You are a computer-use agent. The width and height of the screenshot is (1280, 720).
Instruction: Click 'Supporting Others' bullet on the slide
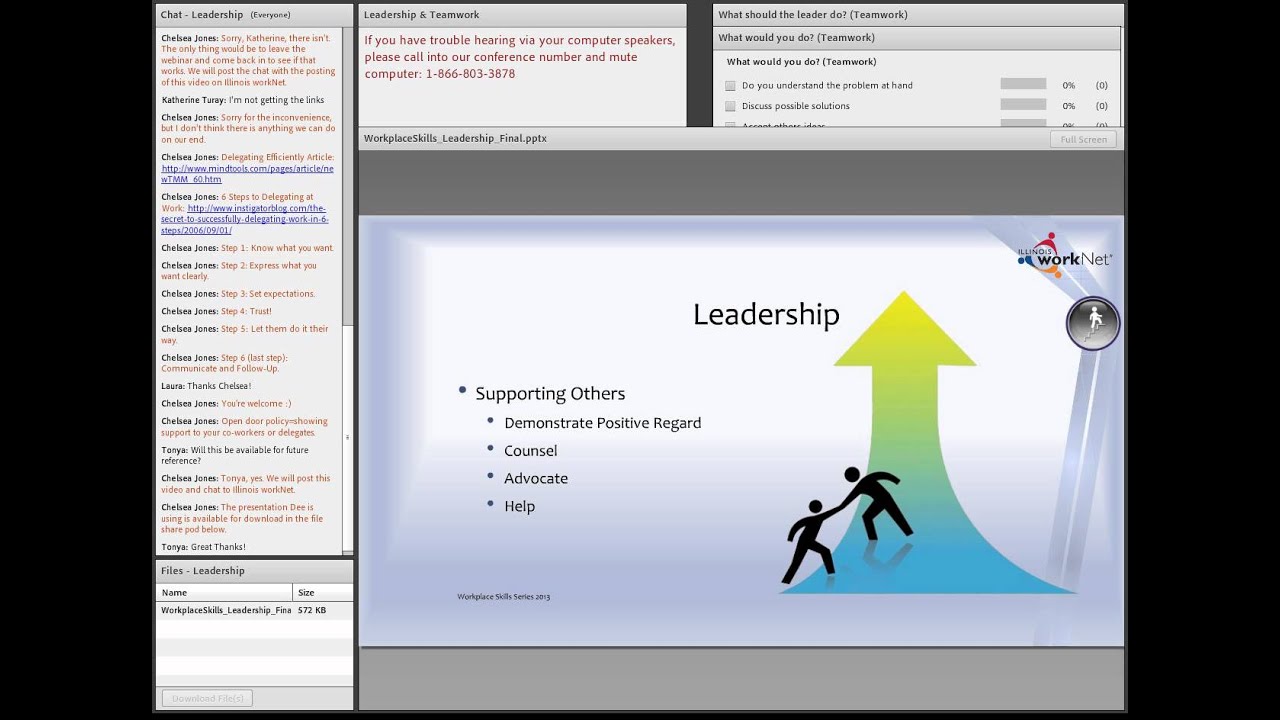point(550,394)
